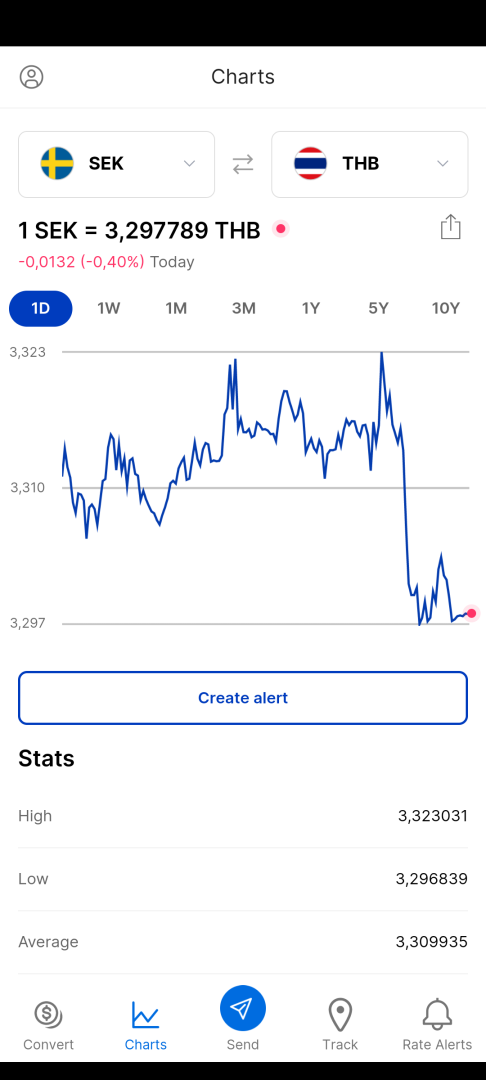Select the Charts icon in bottom bar
486x1080 pixels.
click(x=145, y=1015)
